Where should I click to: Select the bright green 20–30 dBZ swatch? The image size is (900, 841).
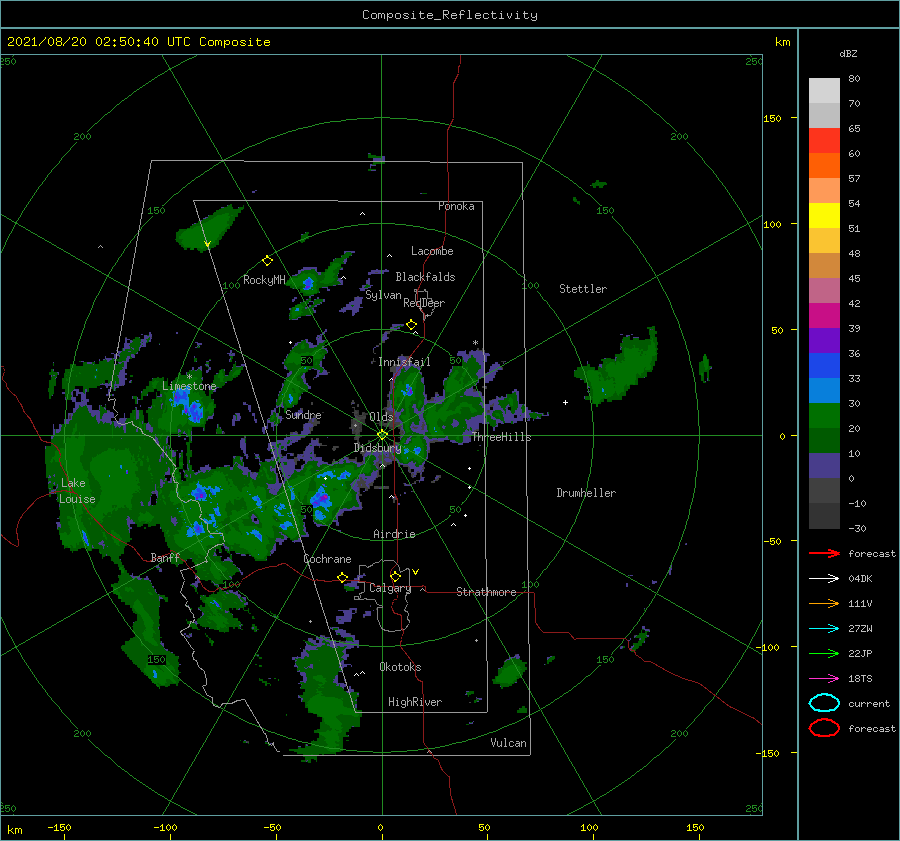click(824, 415)
